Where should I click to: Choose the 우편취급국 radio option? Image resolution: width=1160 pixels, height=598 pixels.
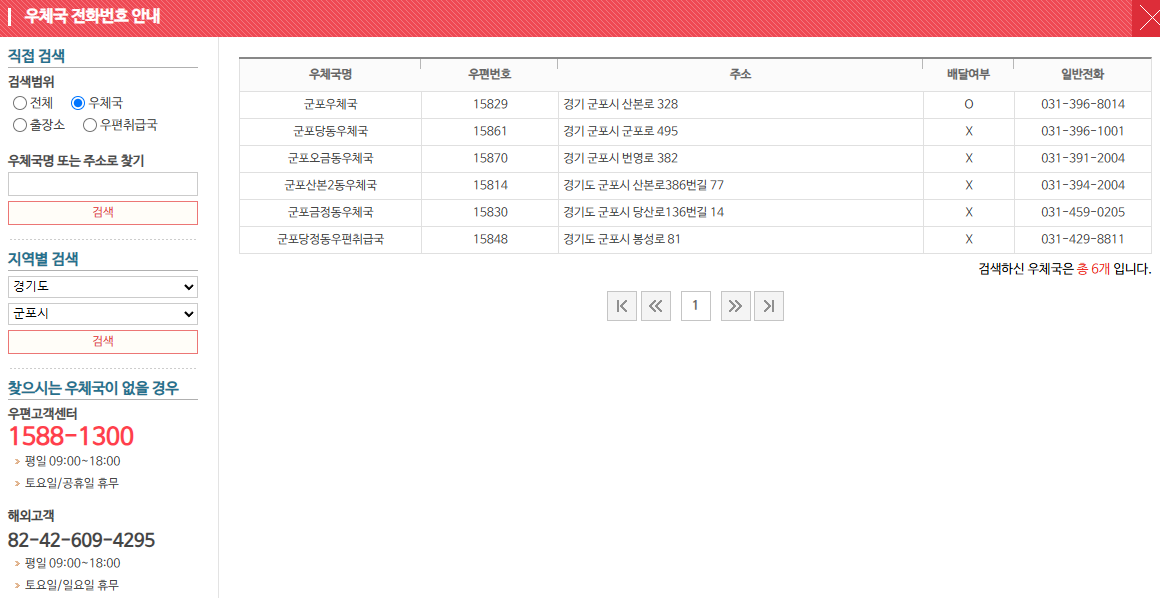tap(90, 125)
